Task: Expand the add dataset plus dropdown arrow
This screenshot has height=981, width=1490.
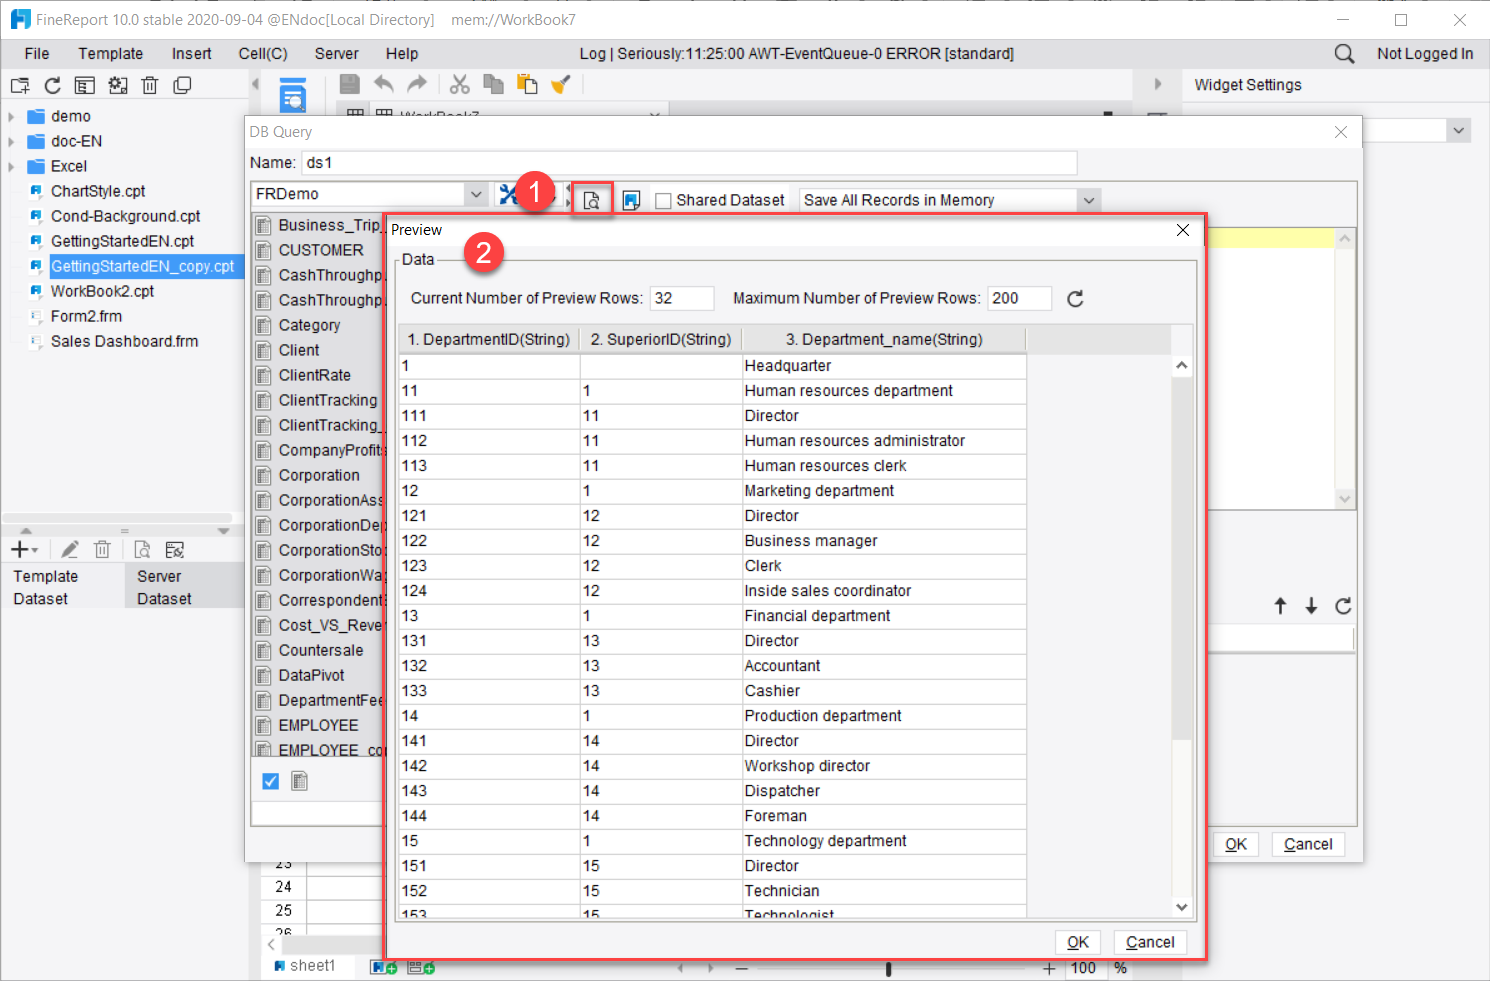Action: point(36,549)
